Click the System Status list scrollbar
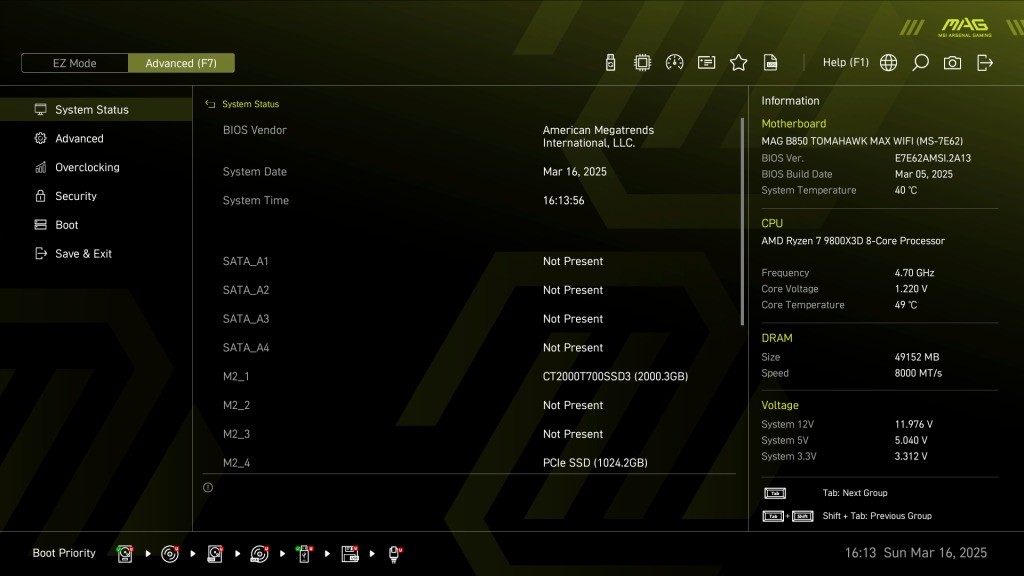1024x576 pixels. point(742,221)
